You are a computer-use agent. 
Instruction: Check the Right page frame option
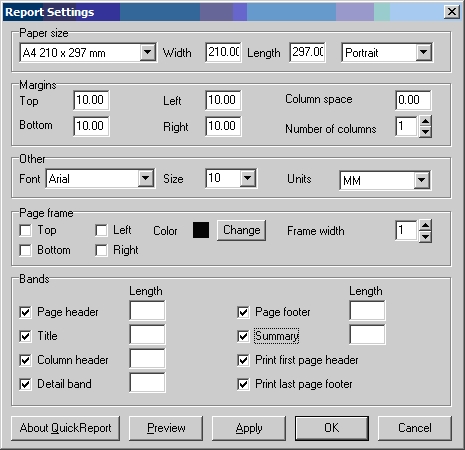[101, 251]
